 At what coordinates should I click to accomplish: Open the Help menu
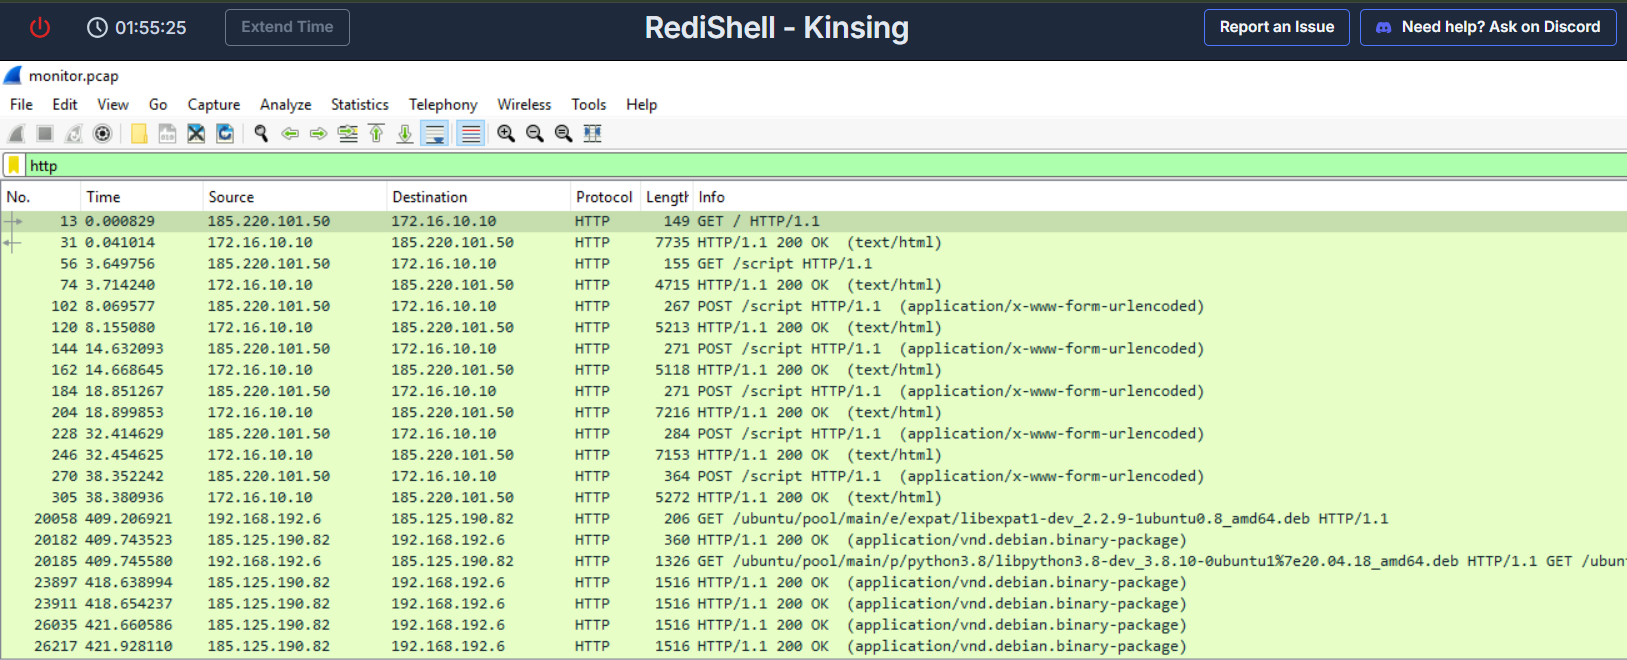click(x=642, y=104)
